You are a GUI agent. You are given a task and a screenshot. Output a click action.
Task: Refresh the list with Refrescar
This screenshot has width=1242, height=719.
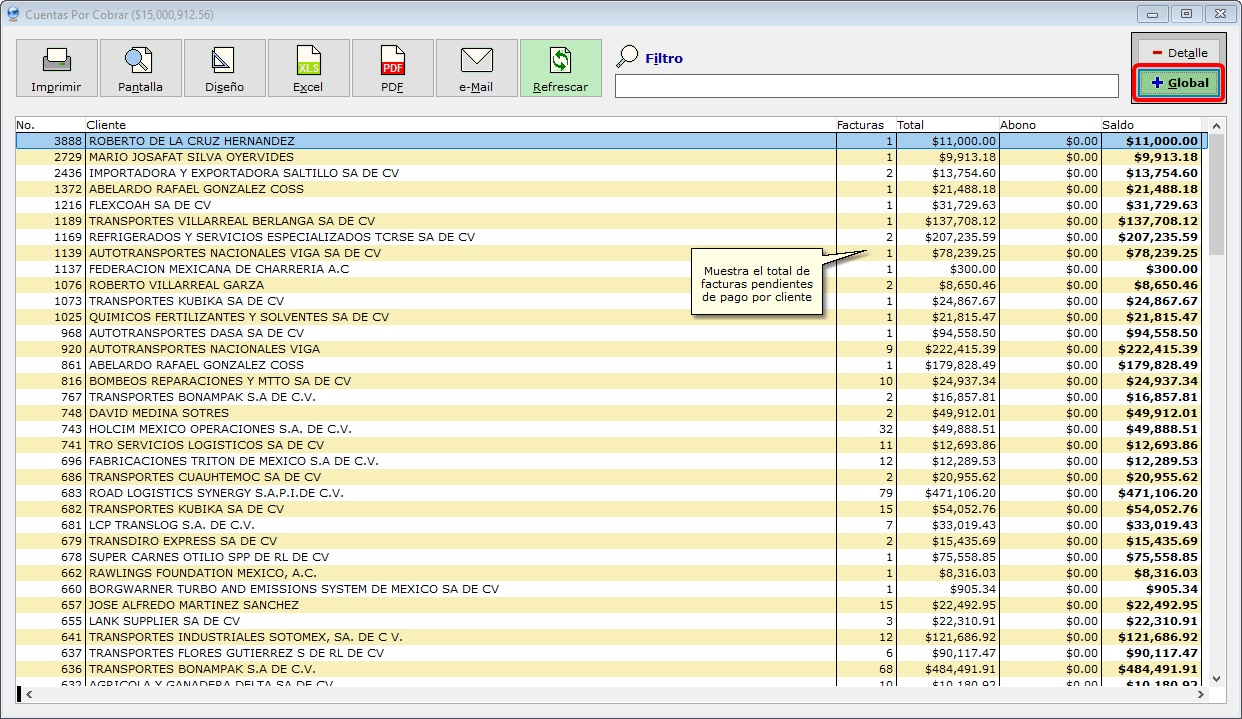pyautogui.click(x=560, y=68)
